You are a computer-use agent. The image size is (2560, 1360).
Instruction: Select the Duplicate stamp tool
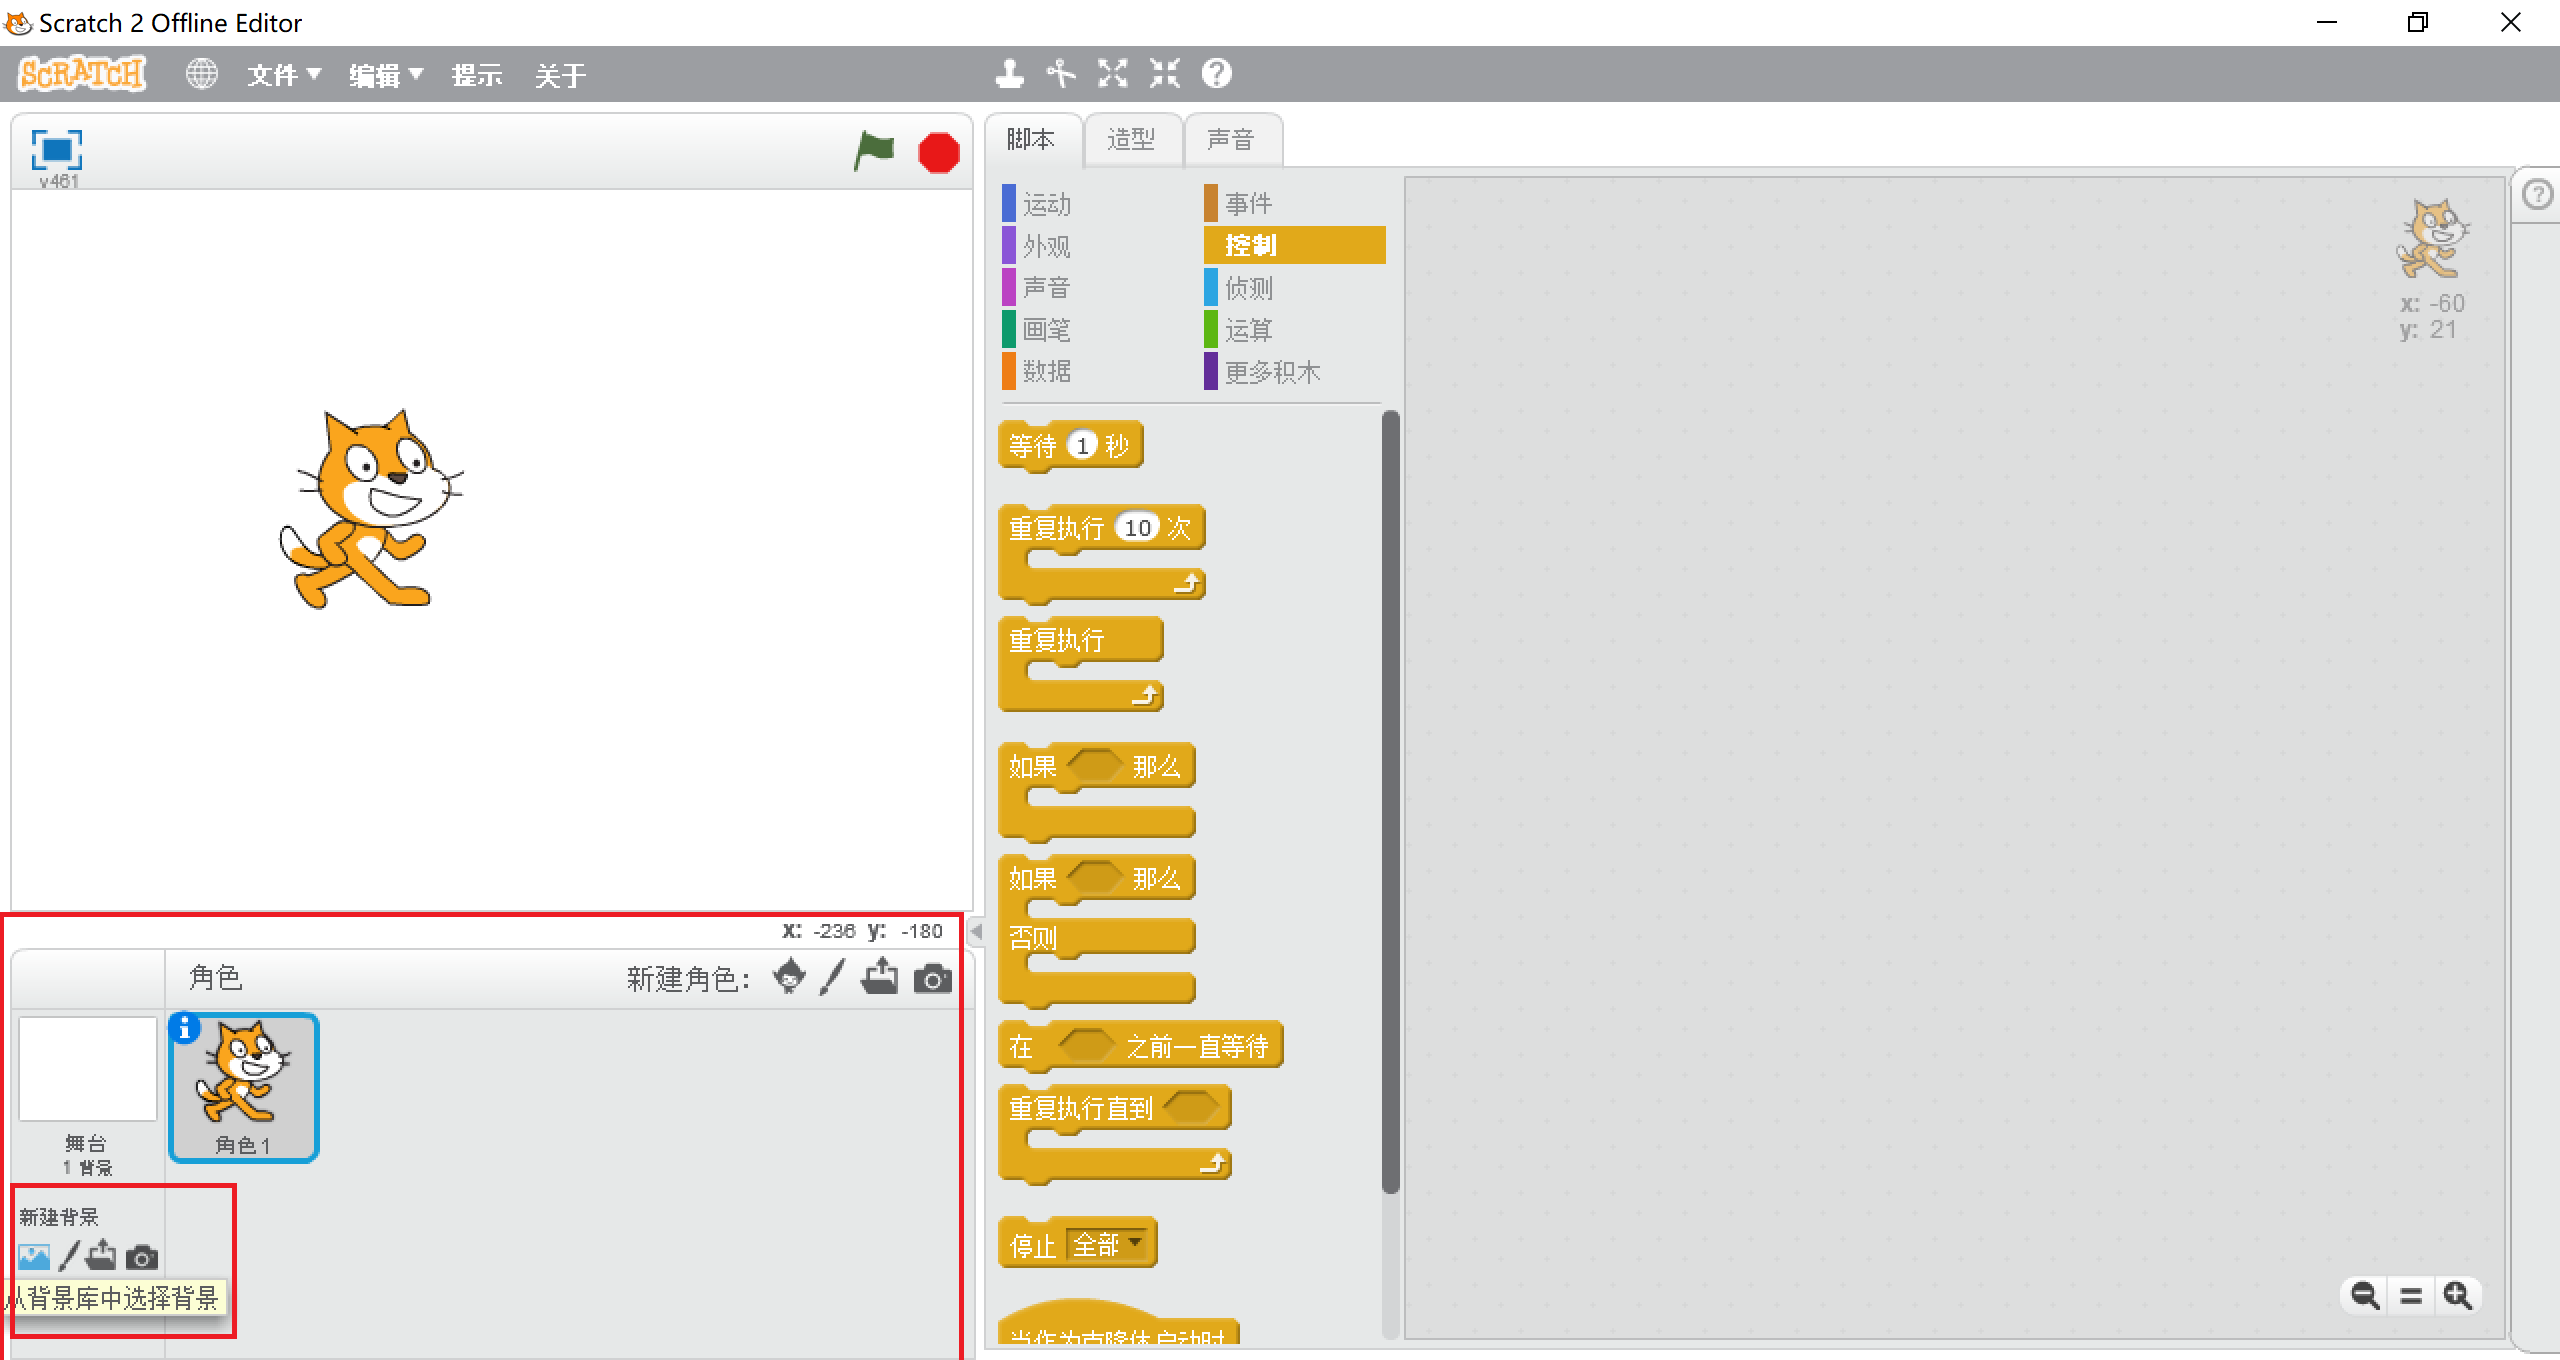1010,73
